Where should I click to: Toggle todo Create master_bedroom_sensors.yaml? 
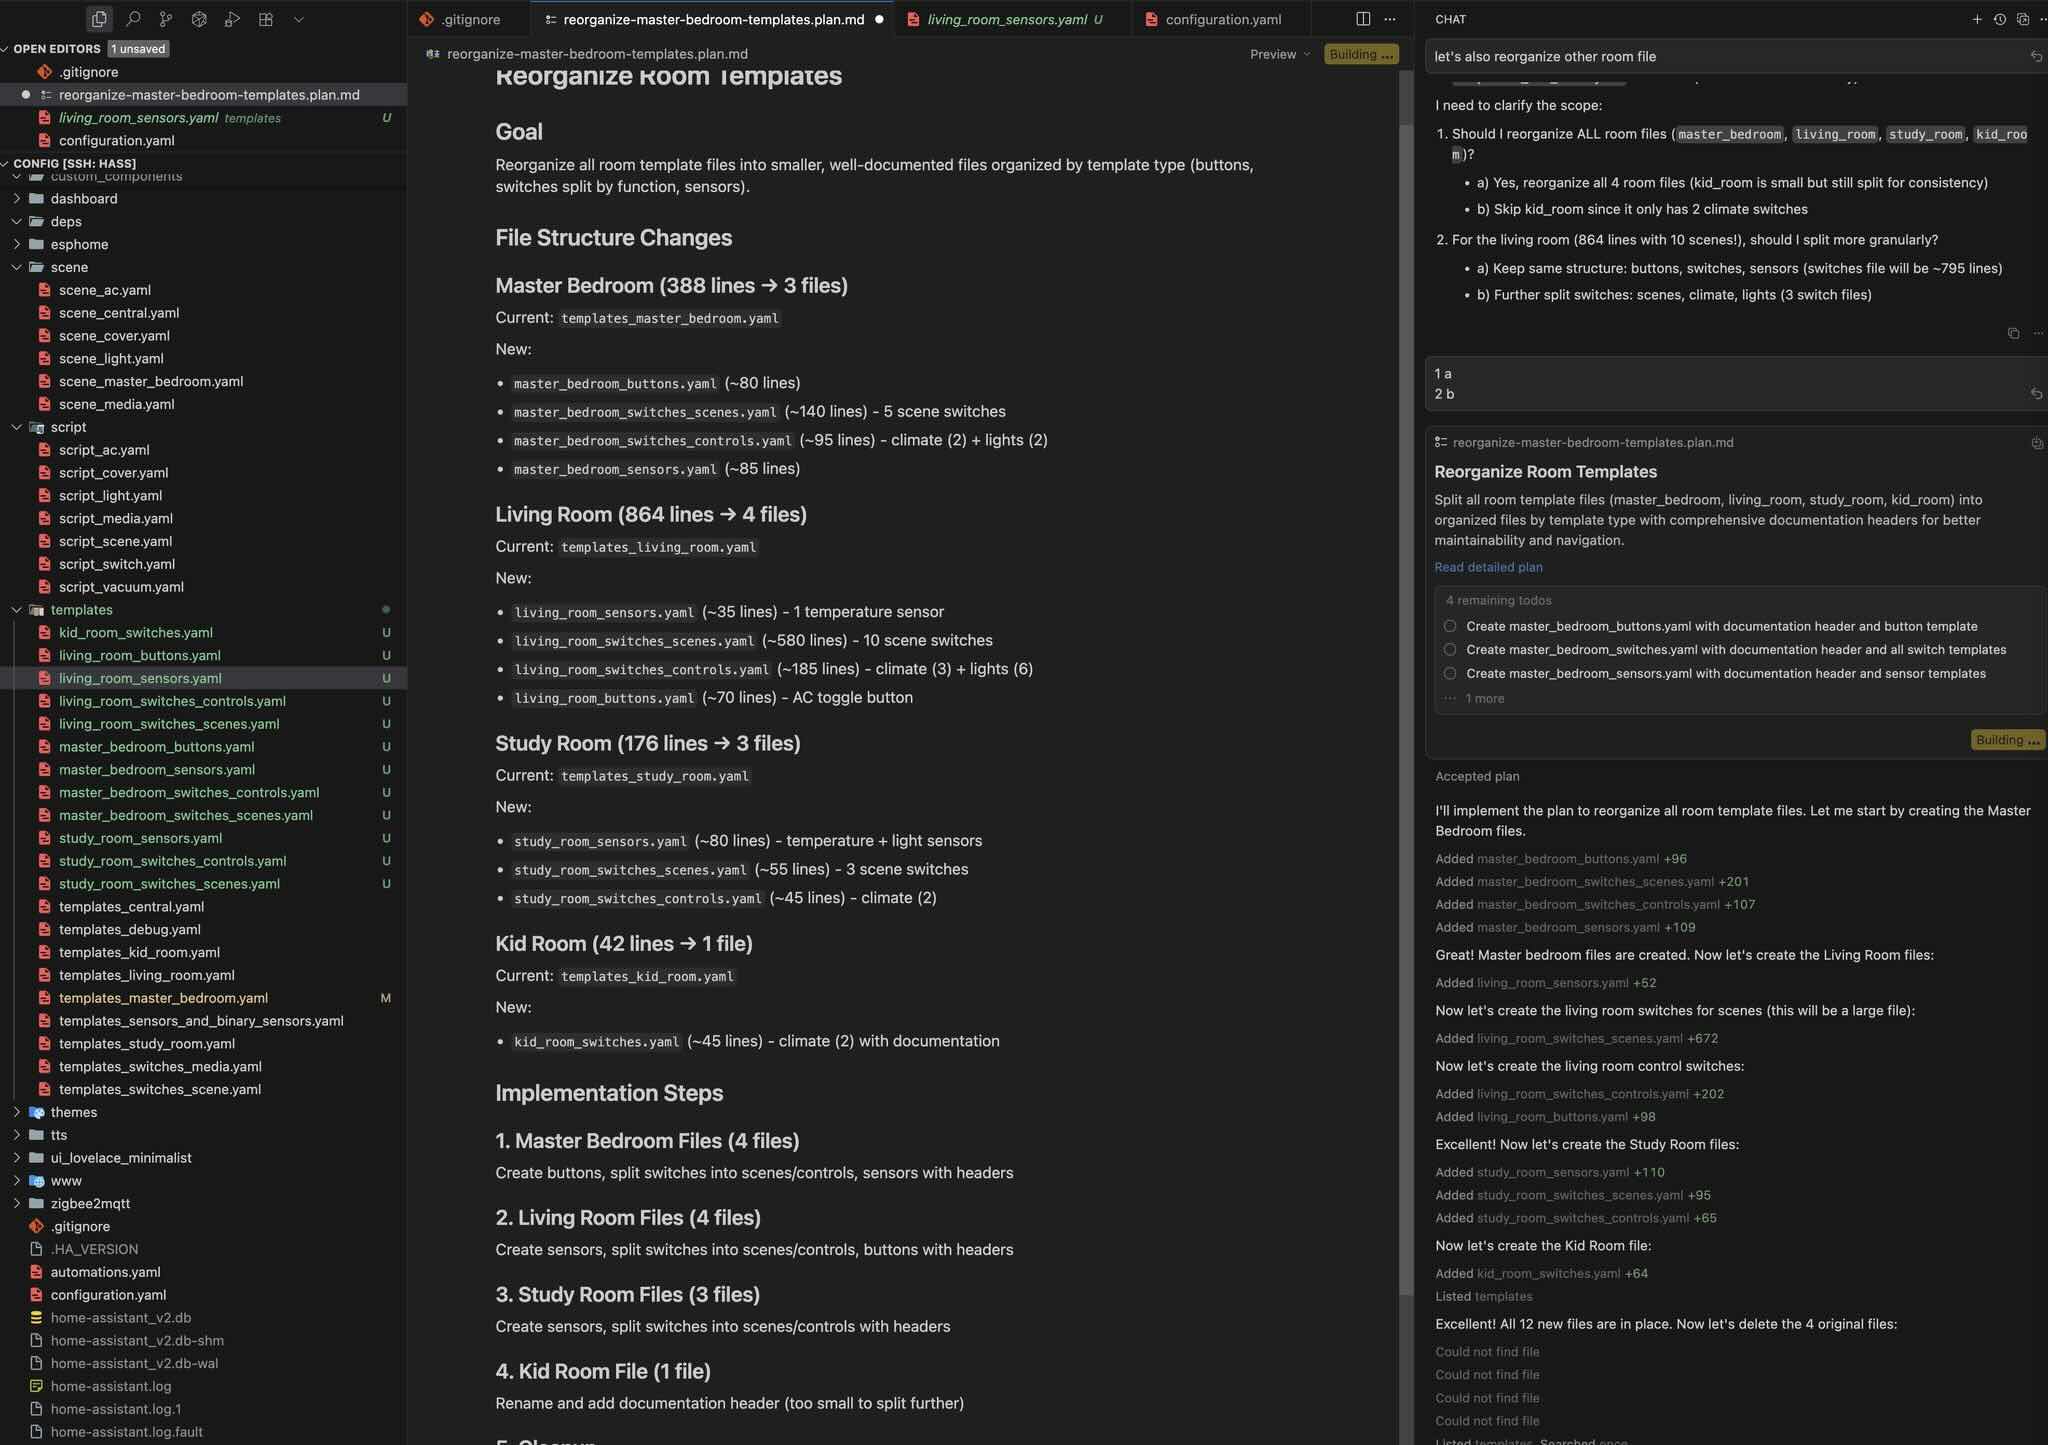coord(1450,674)
